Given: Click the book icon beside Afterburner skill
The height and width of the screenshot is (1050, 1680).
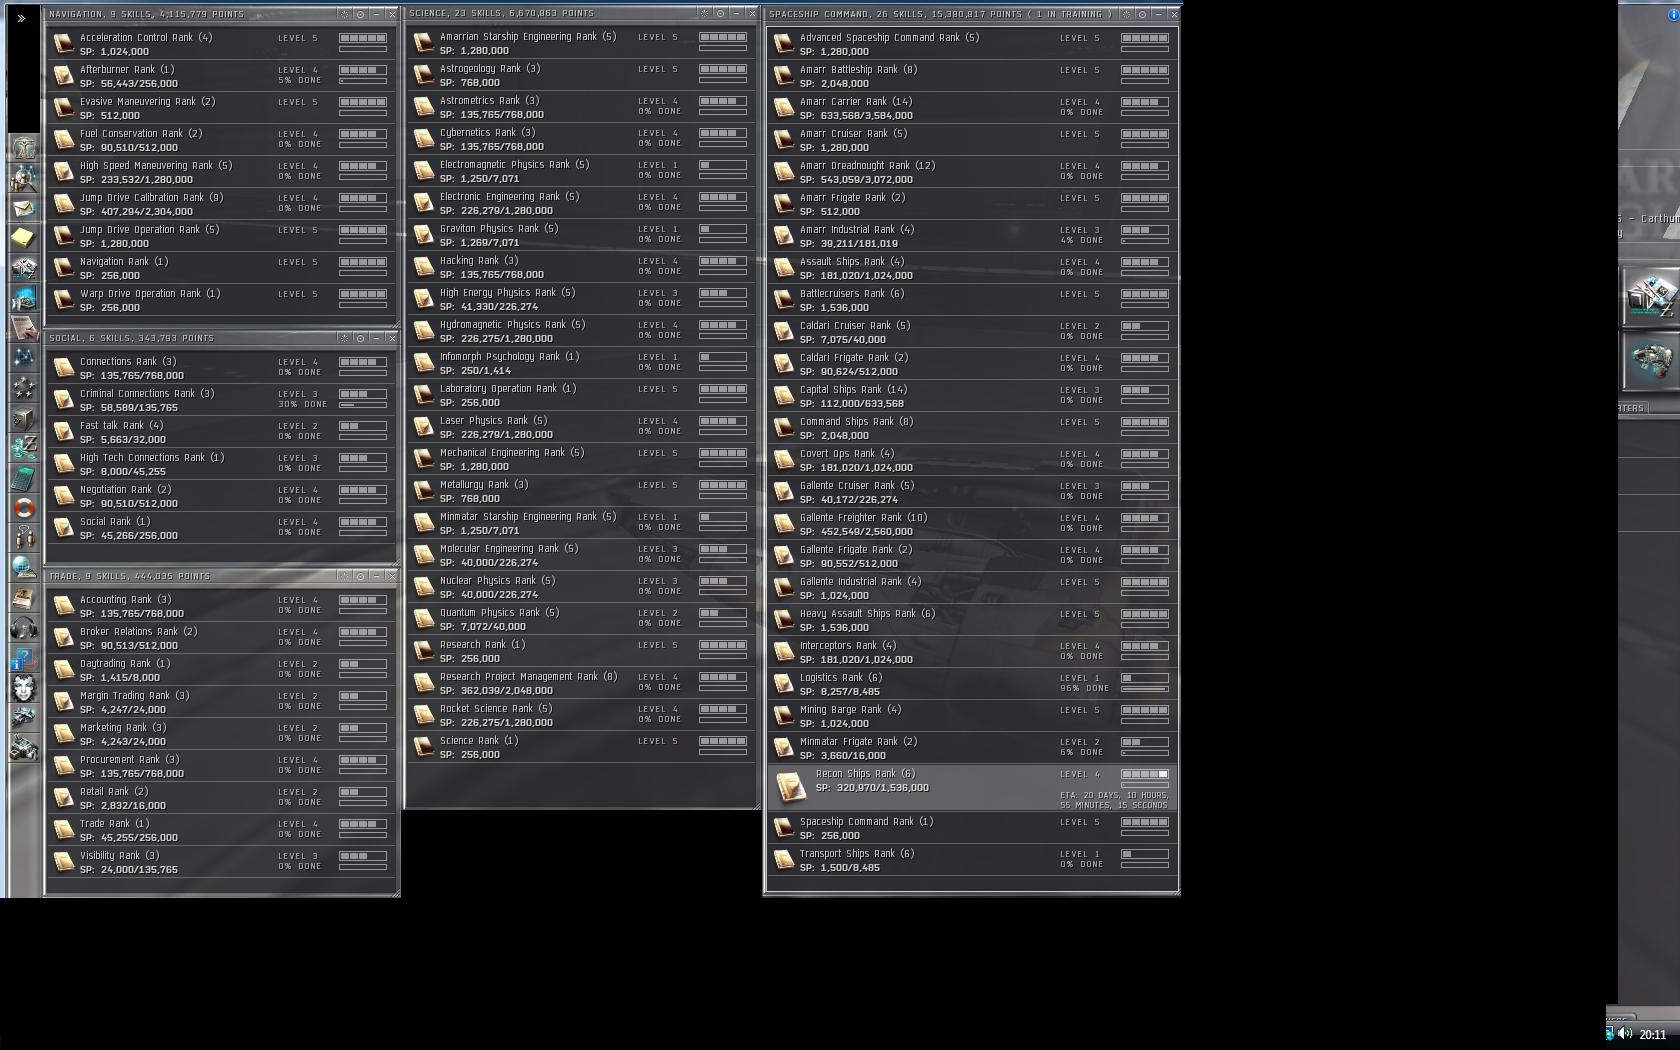Looking at the screenshot, I should point(63,76).
